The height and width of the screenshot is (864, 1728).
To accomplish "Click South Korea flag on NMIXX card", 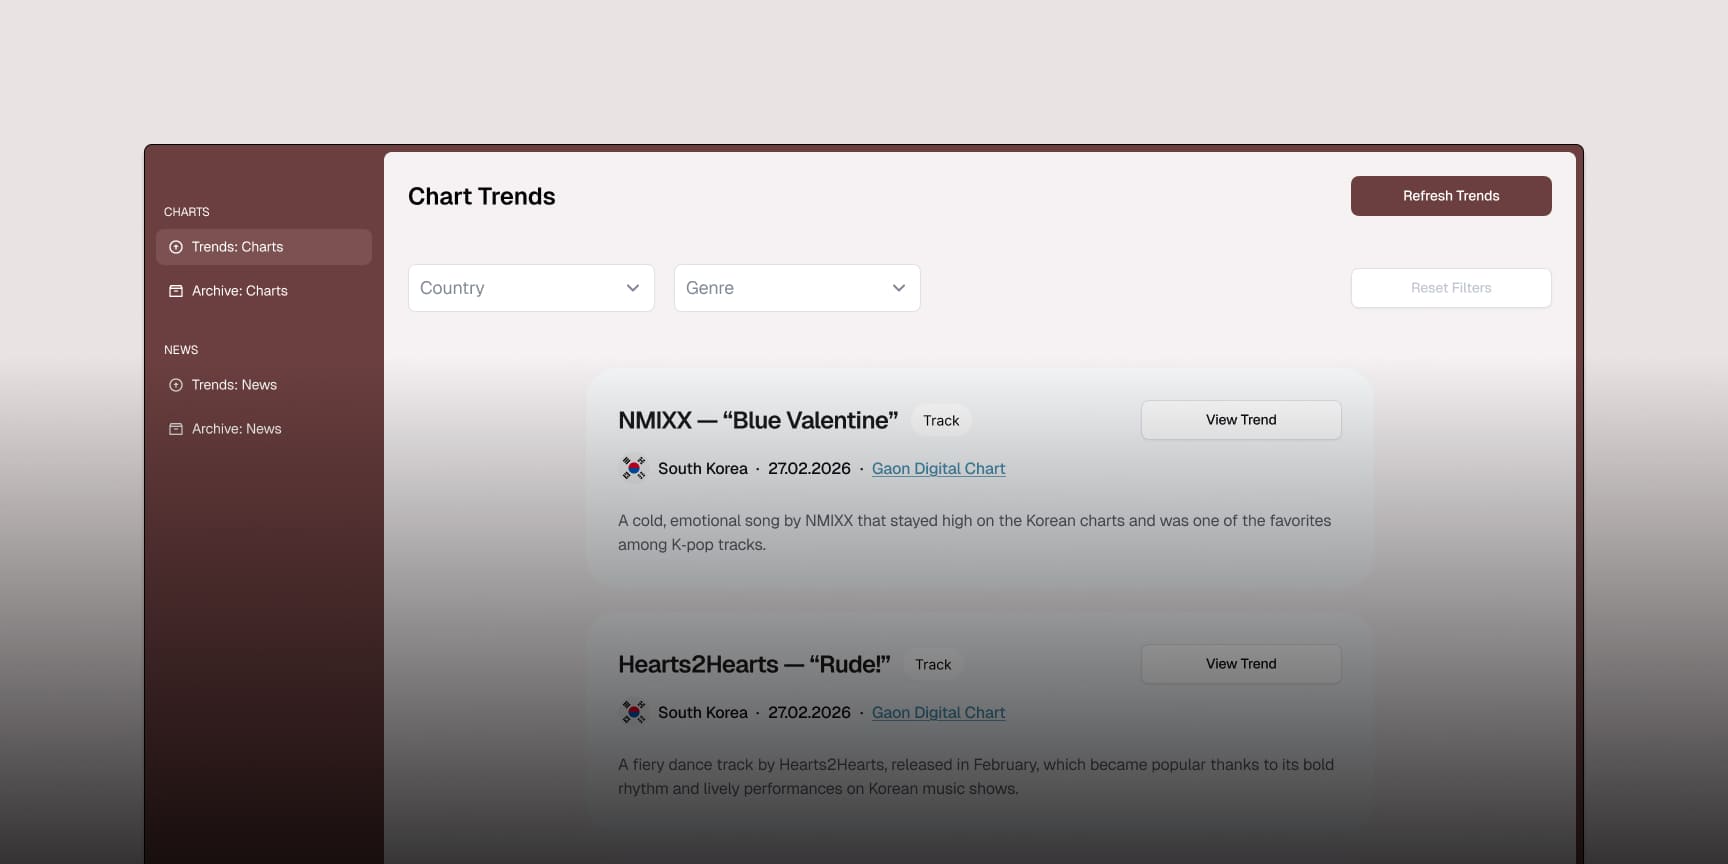I will tap(633, 468).
